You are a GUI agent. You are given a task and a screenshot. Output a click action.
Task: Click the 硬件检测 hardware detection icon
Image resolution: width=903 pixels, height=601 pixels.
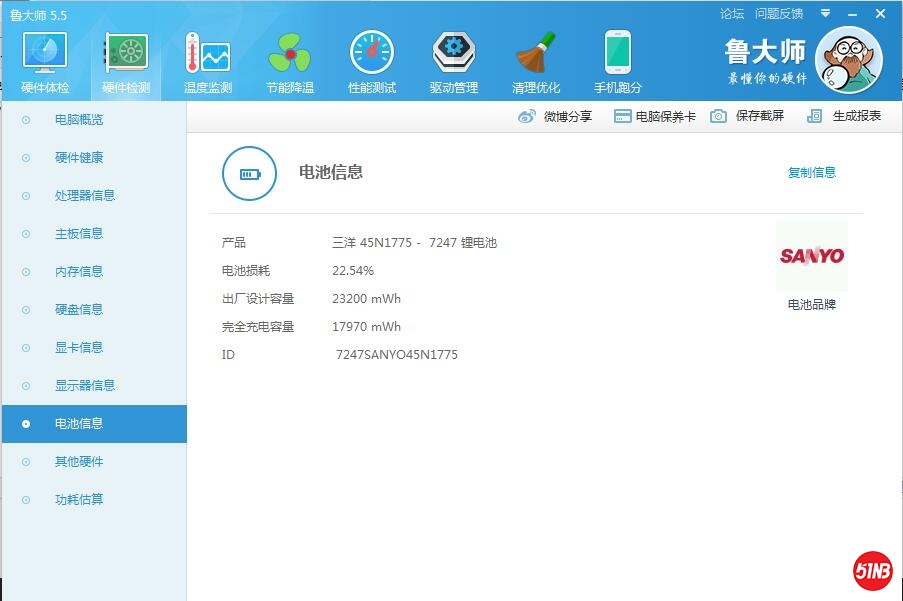pos(126,53)
